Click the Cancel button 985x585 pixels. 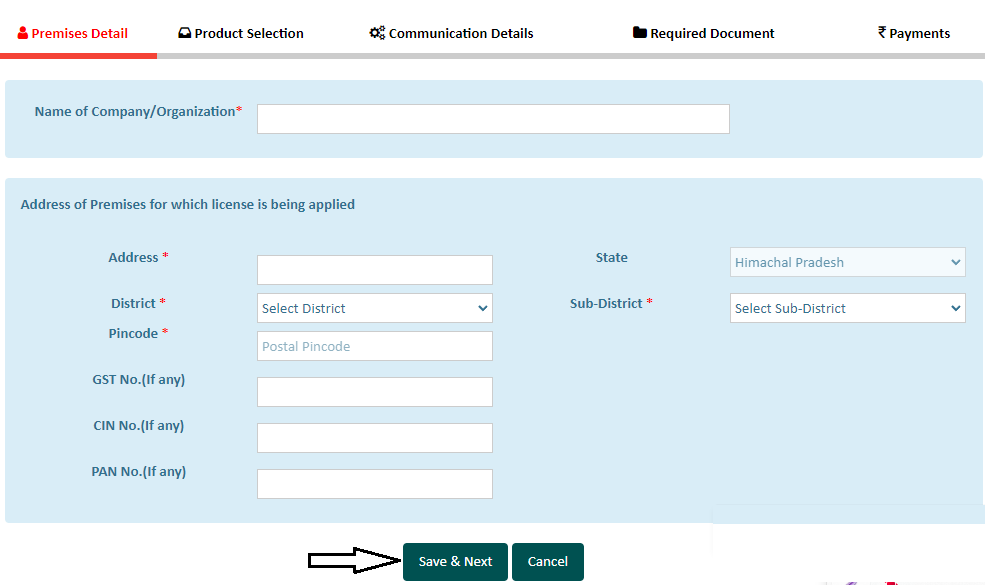(548, 562)
